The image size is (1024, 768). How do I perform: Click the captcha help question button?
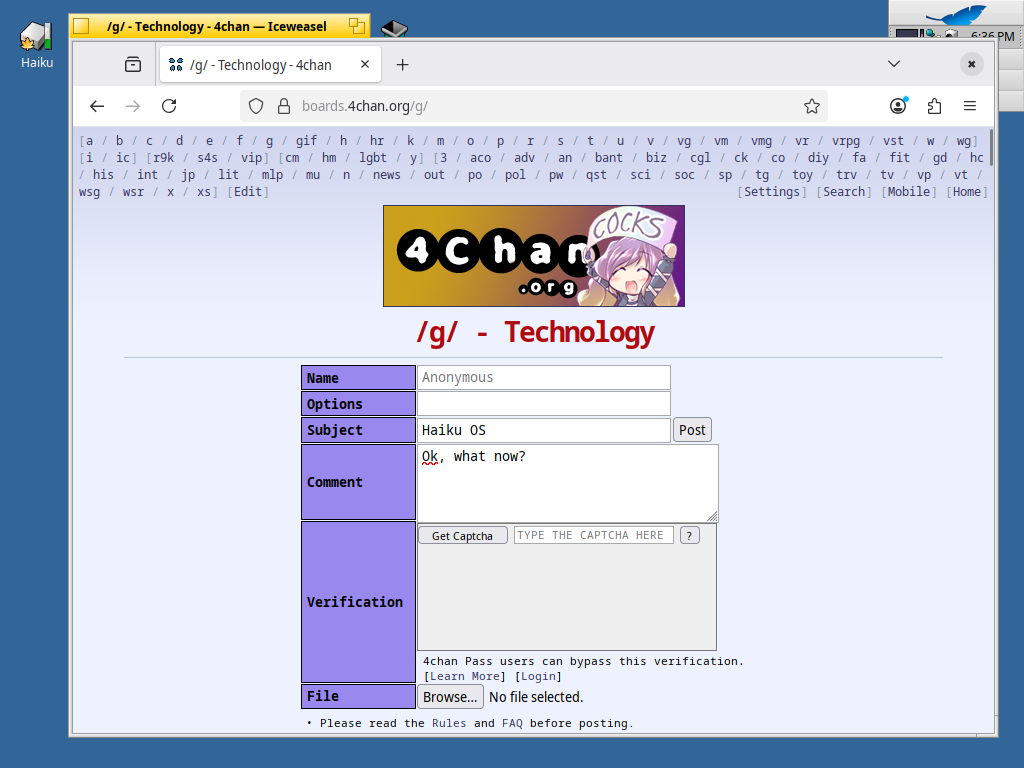click(690, 536)
